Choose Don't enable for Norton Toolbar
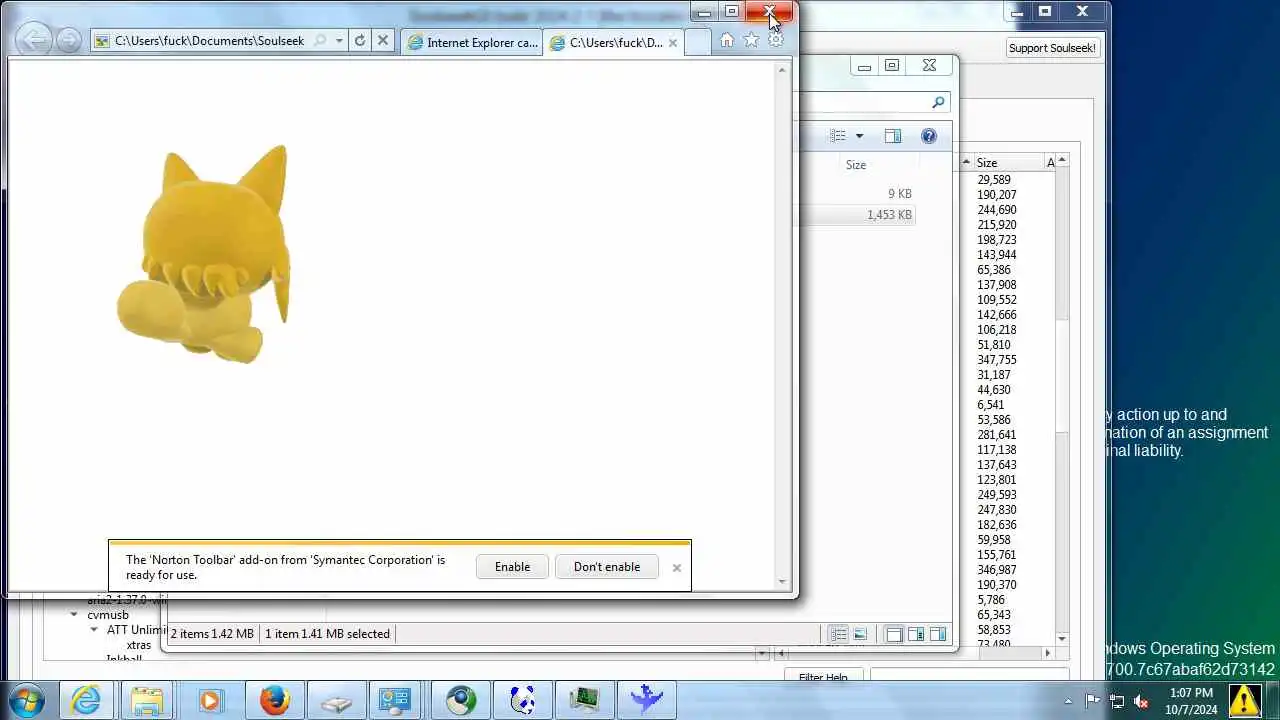The image size is (1280, 720). [607, 567]
